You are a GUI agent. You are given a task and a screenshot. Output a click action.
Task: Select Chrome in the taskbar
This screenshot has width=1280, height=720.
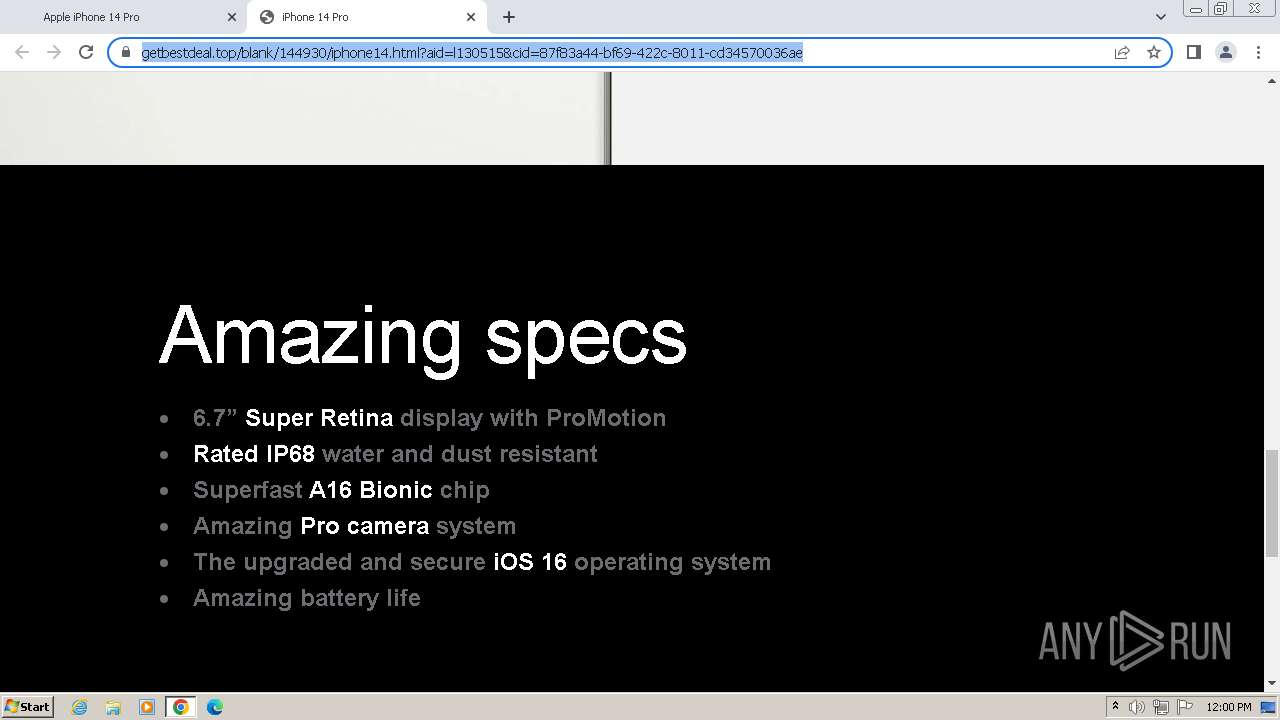tap(181, 707)
